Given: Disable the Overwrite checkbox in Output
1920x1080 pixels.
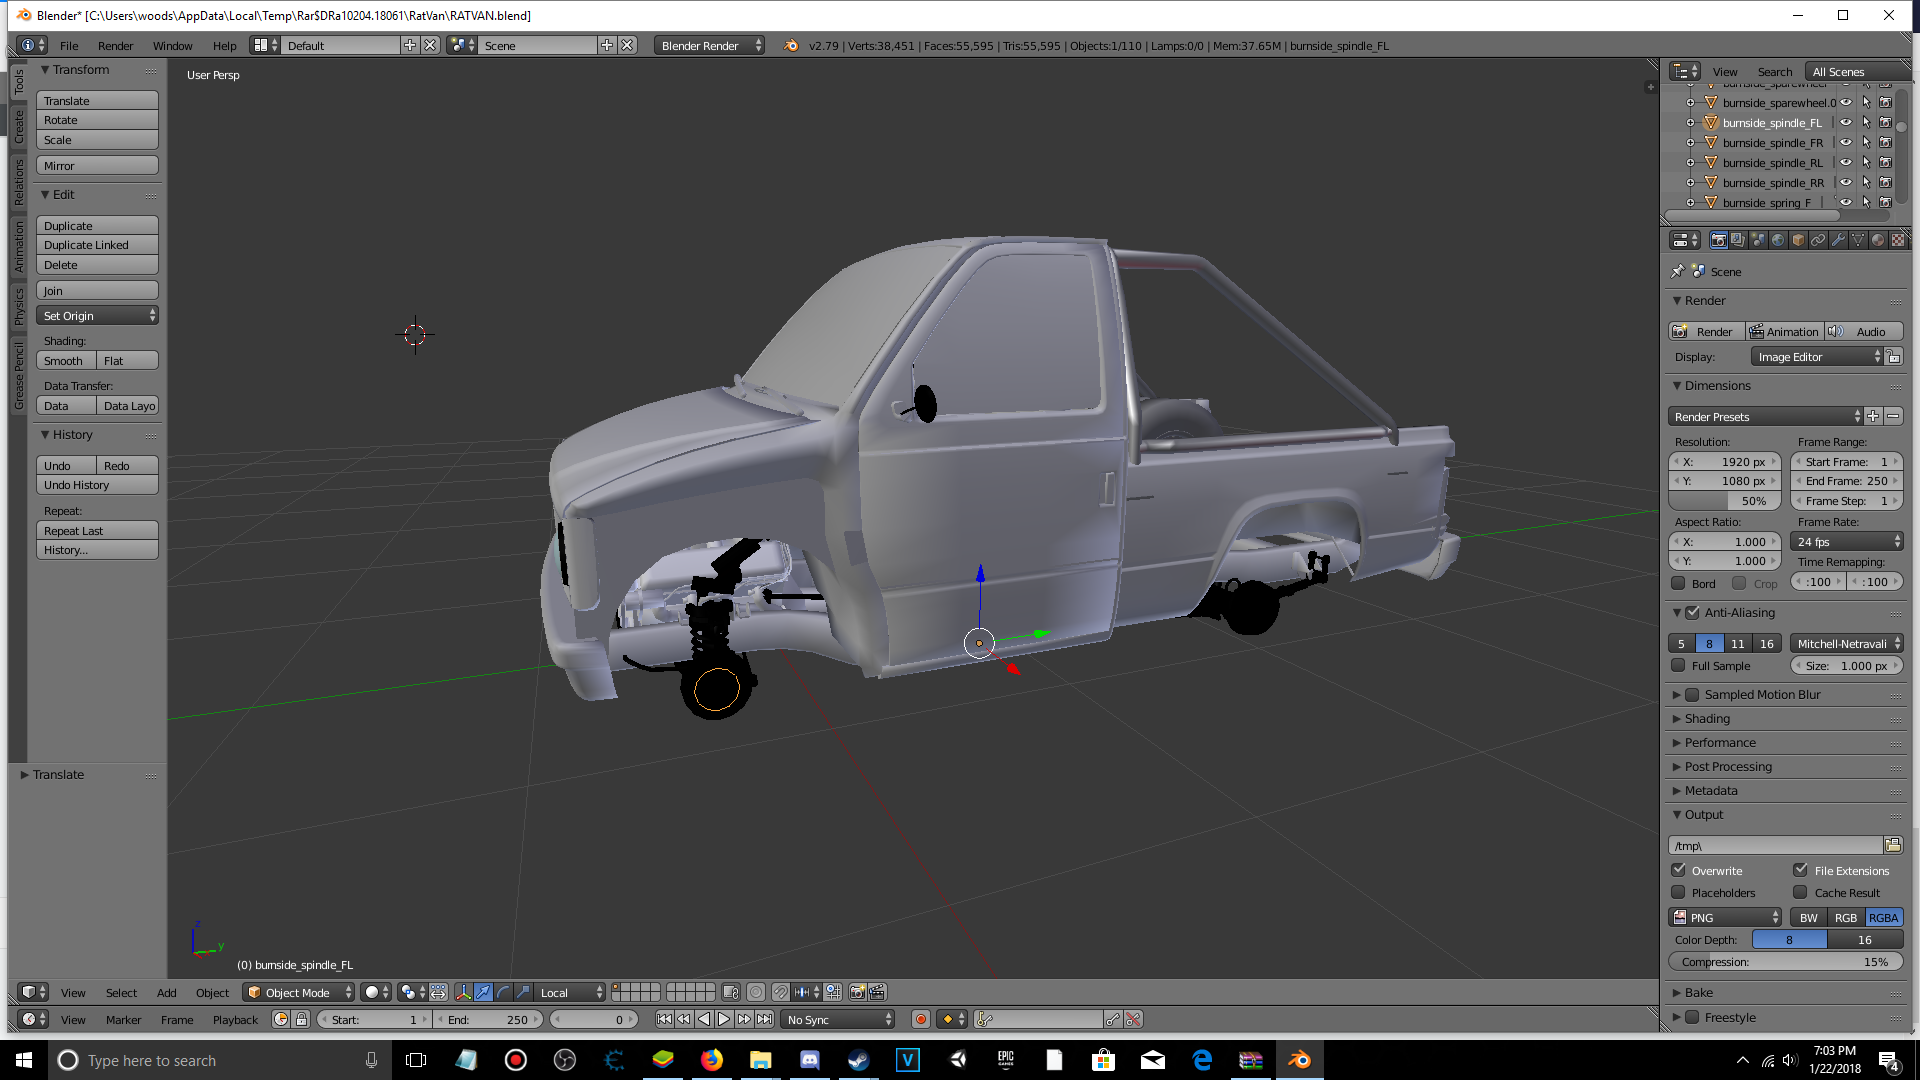Looking at the screenshot, I should 1679,870.
